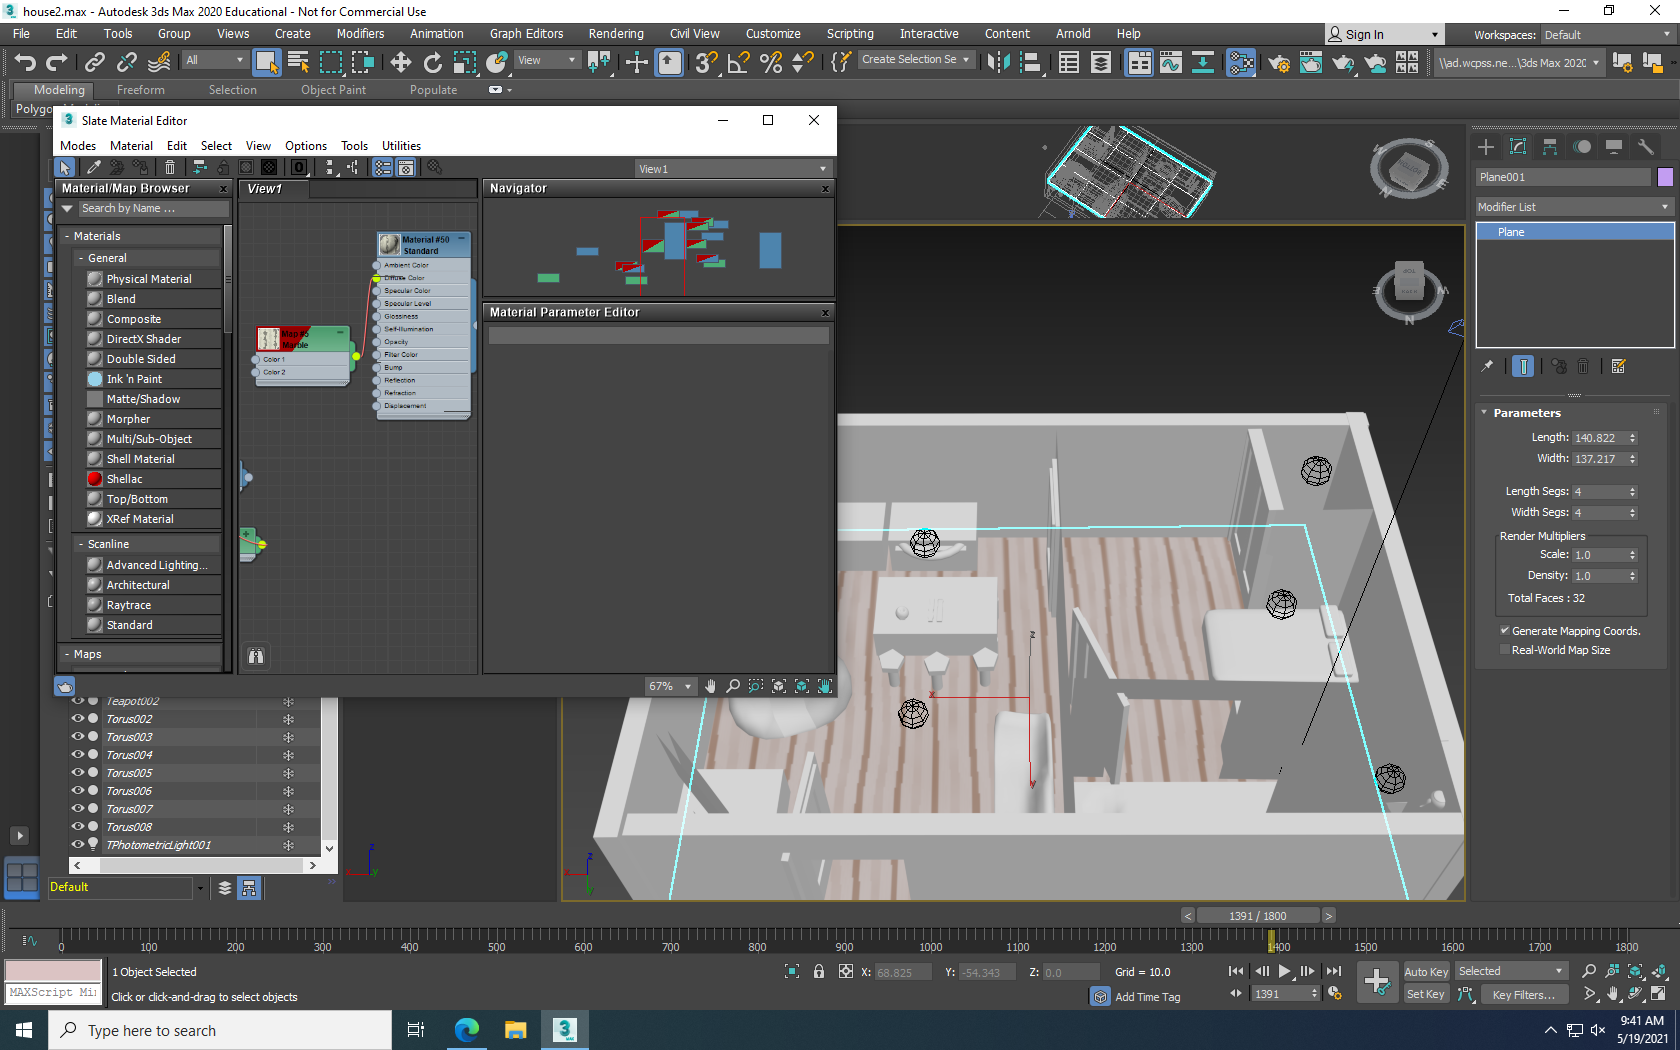Select the pan hand tool in Slate editor
1680x1050 pixels.
(x=710, y=686)
